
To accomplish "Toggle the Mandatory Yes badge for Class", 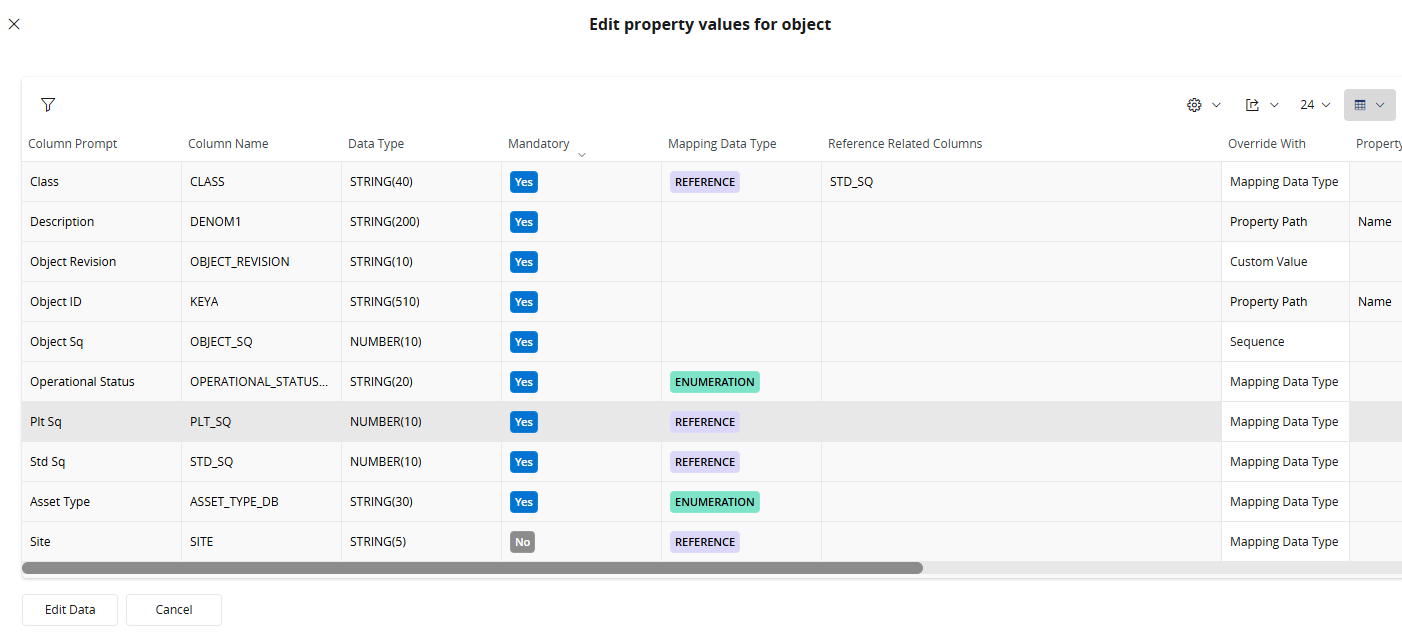I will (524, 182).
